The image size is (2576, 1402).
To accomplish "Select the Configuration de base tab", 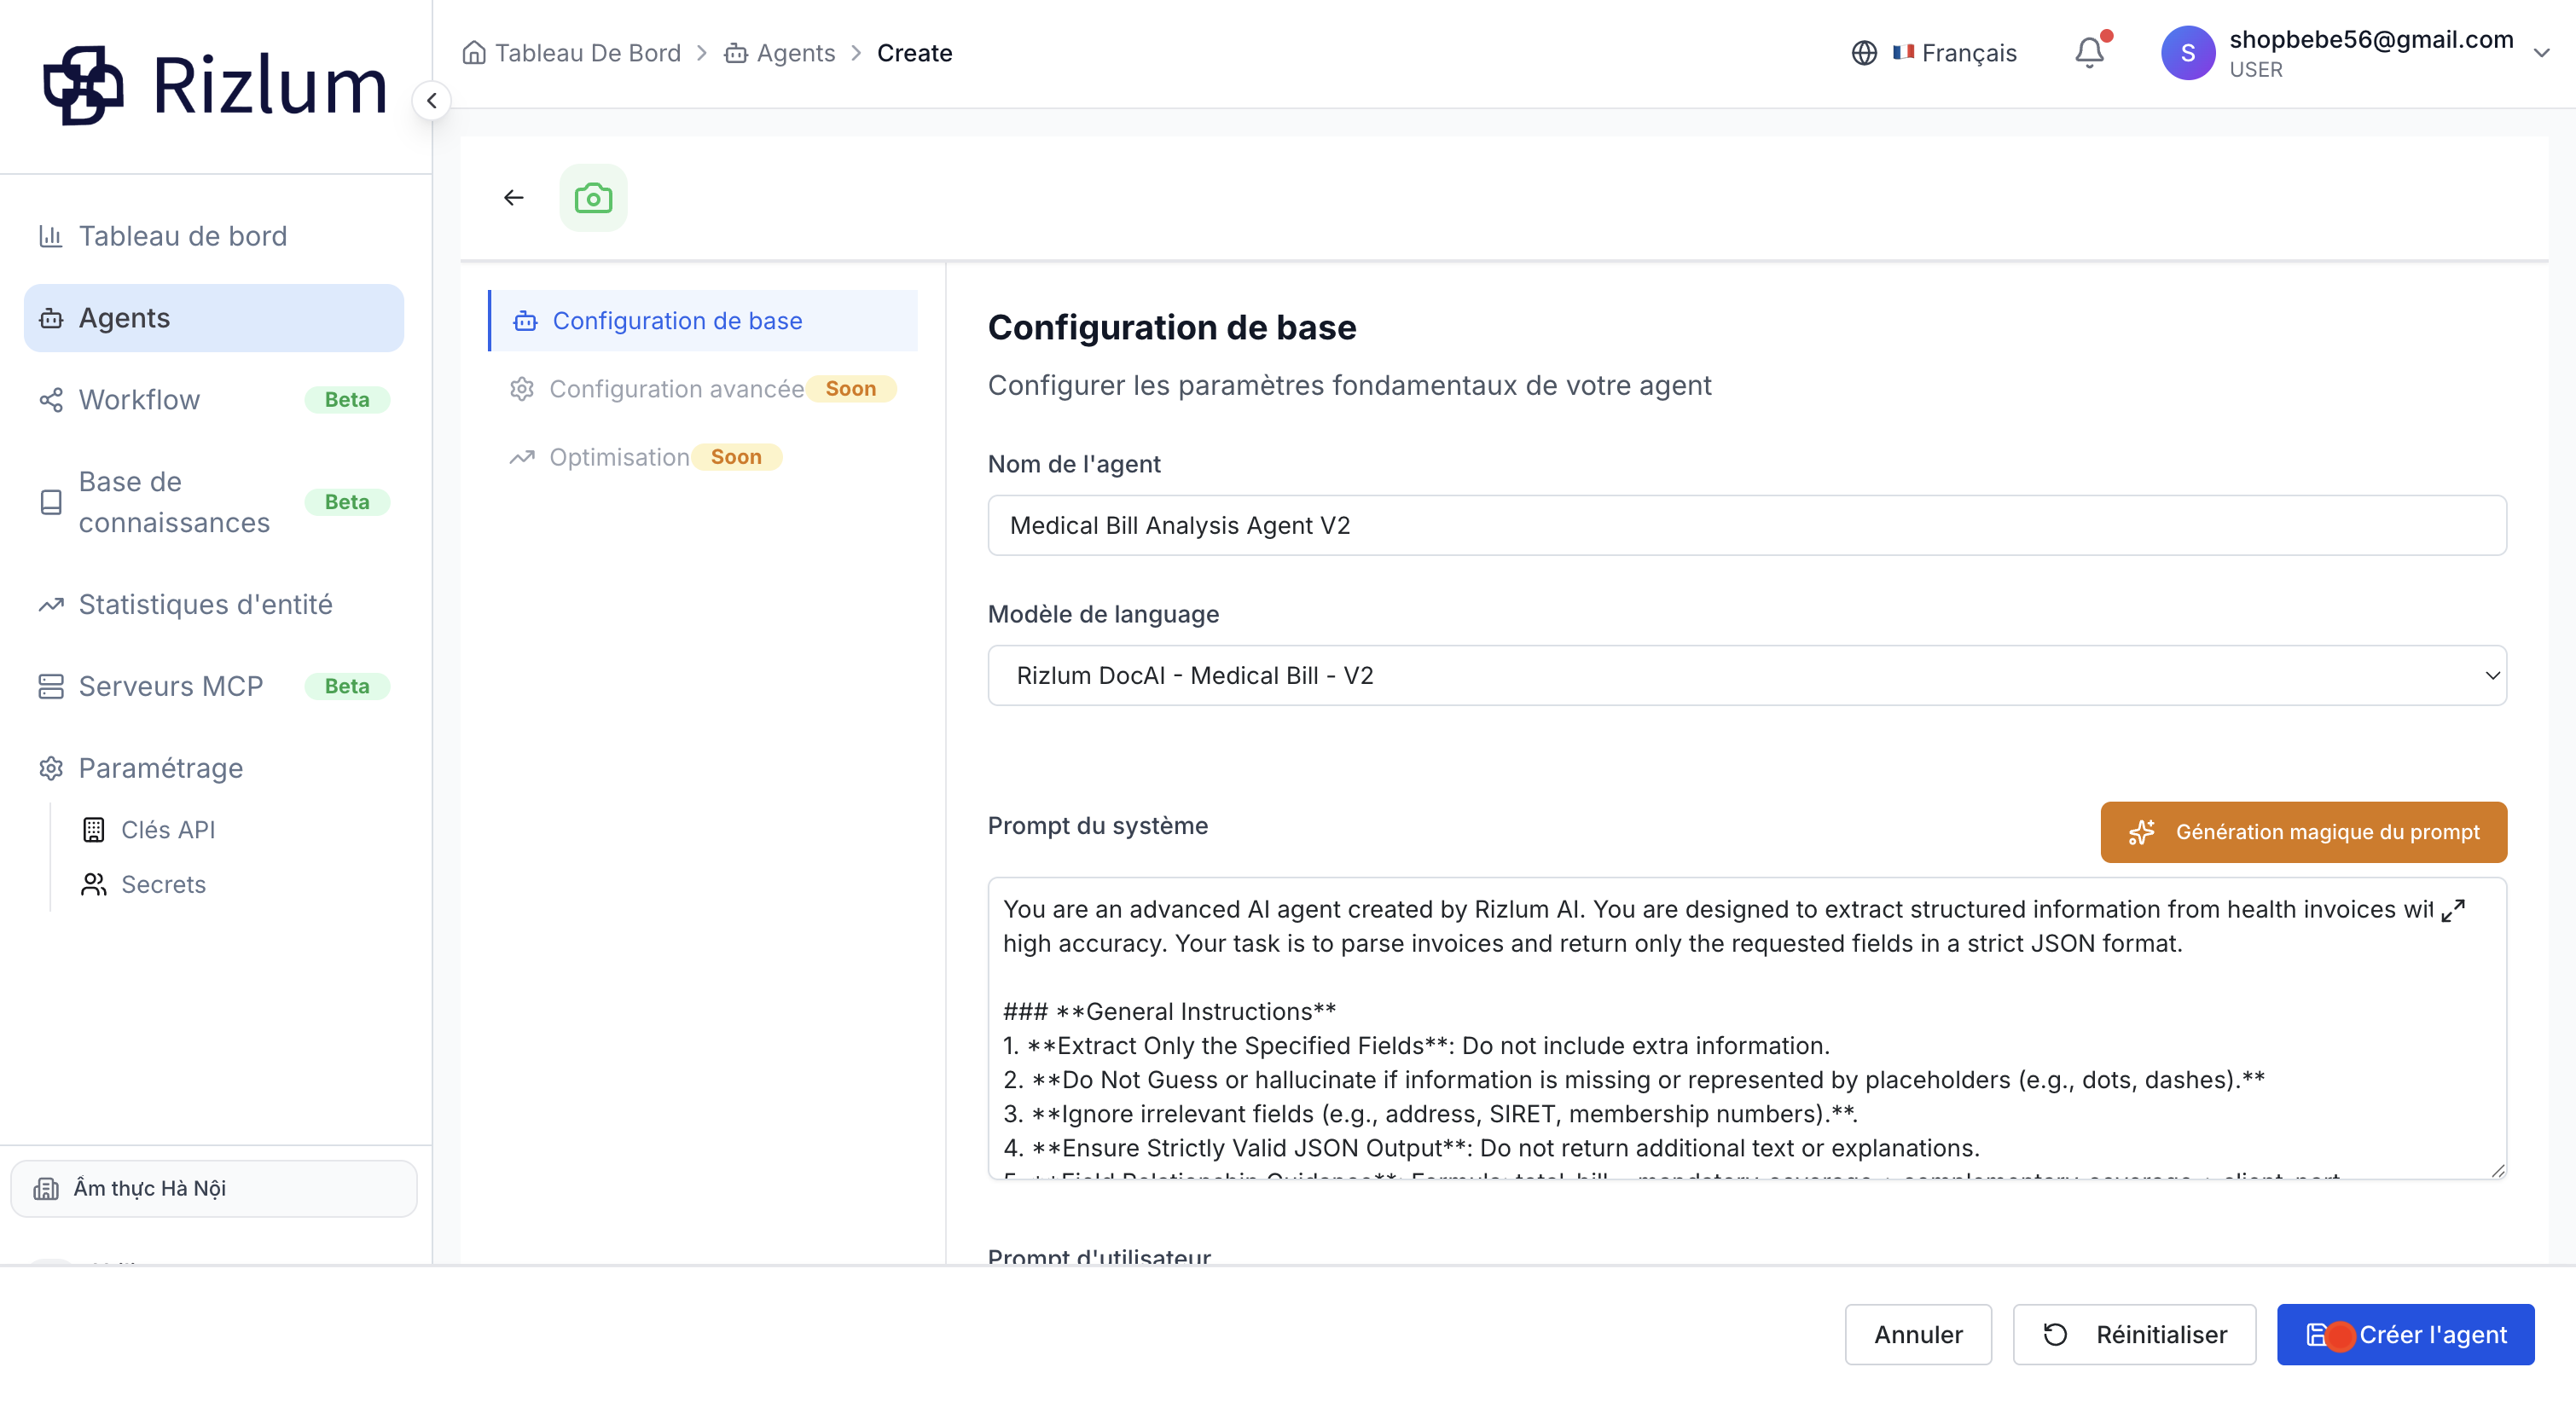I will click(703, 321).
